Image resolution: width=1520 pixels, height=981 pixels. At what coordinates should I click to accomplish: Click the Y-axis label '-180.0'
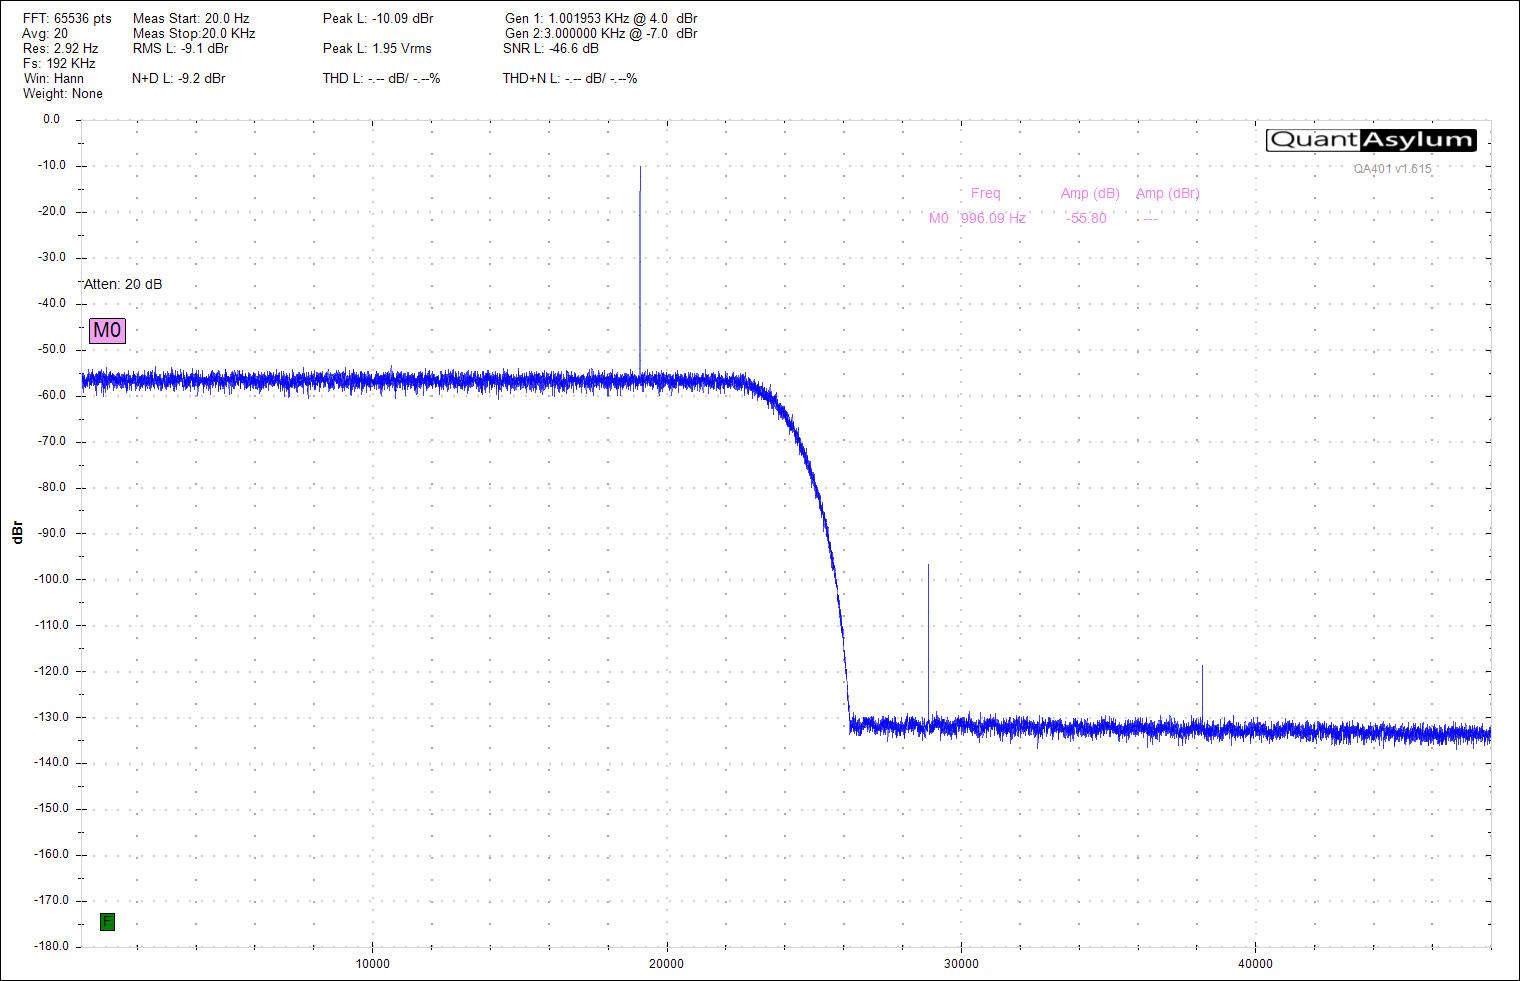51,946
